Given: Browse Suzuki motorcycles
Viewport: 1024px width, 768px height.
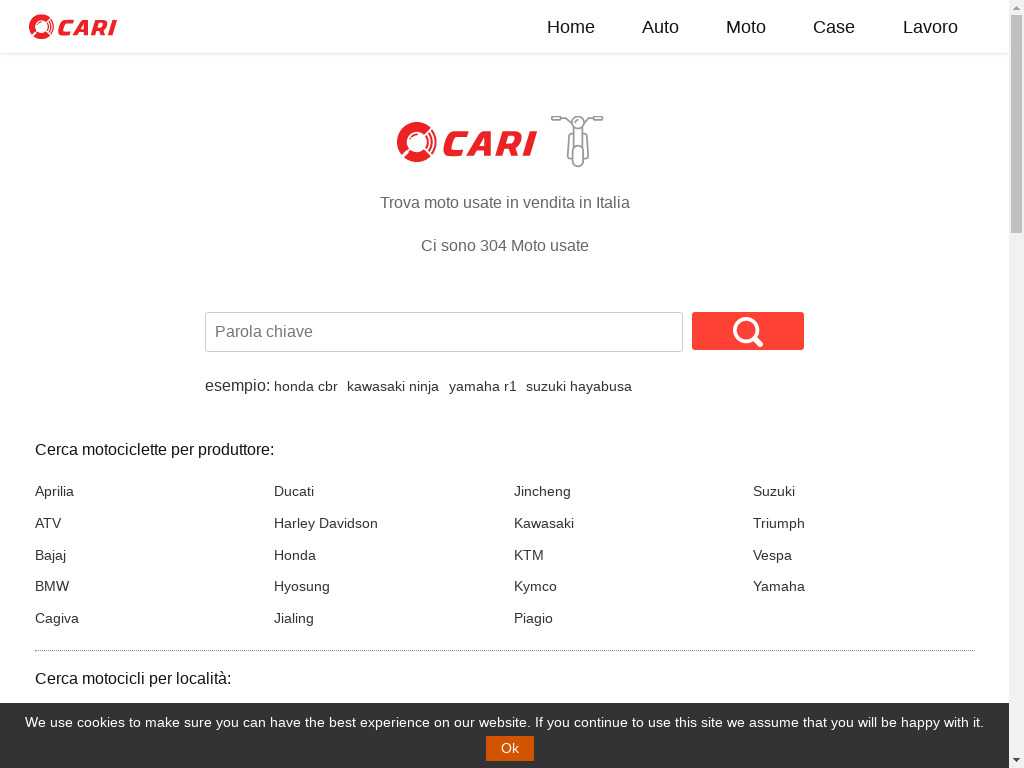Looking at the screenshot, I should (x=774, y=491).
